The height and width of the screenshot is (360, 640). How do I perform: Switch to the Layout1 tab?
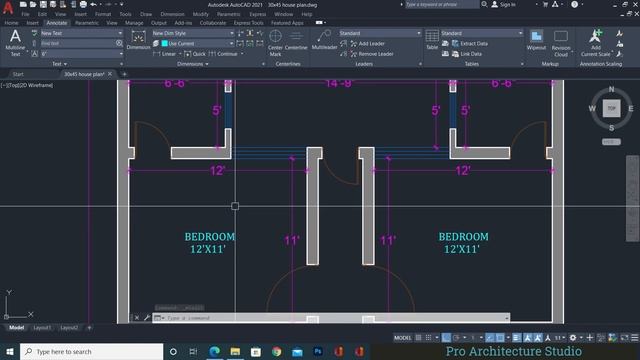[x=42, y=327]
